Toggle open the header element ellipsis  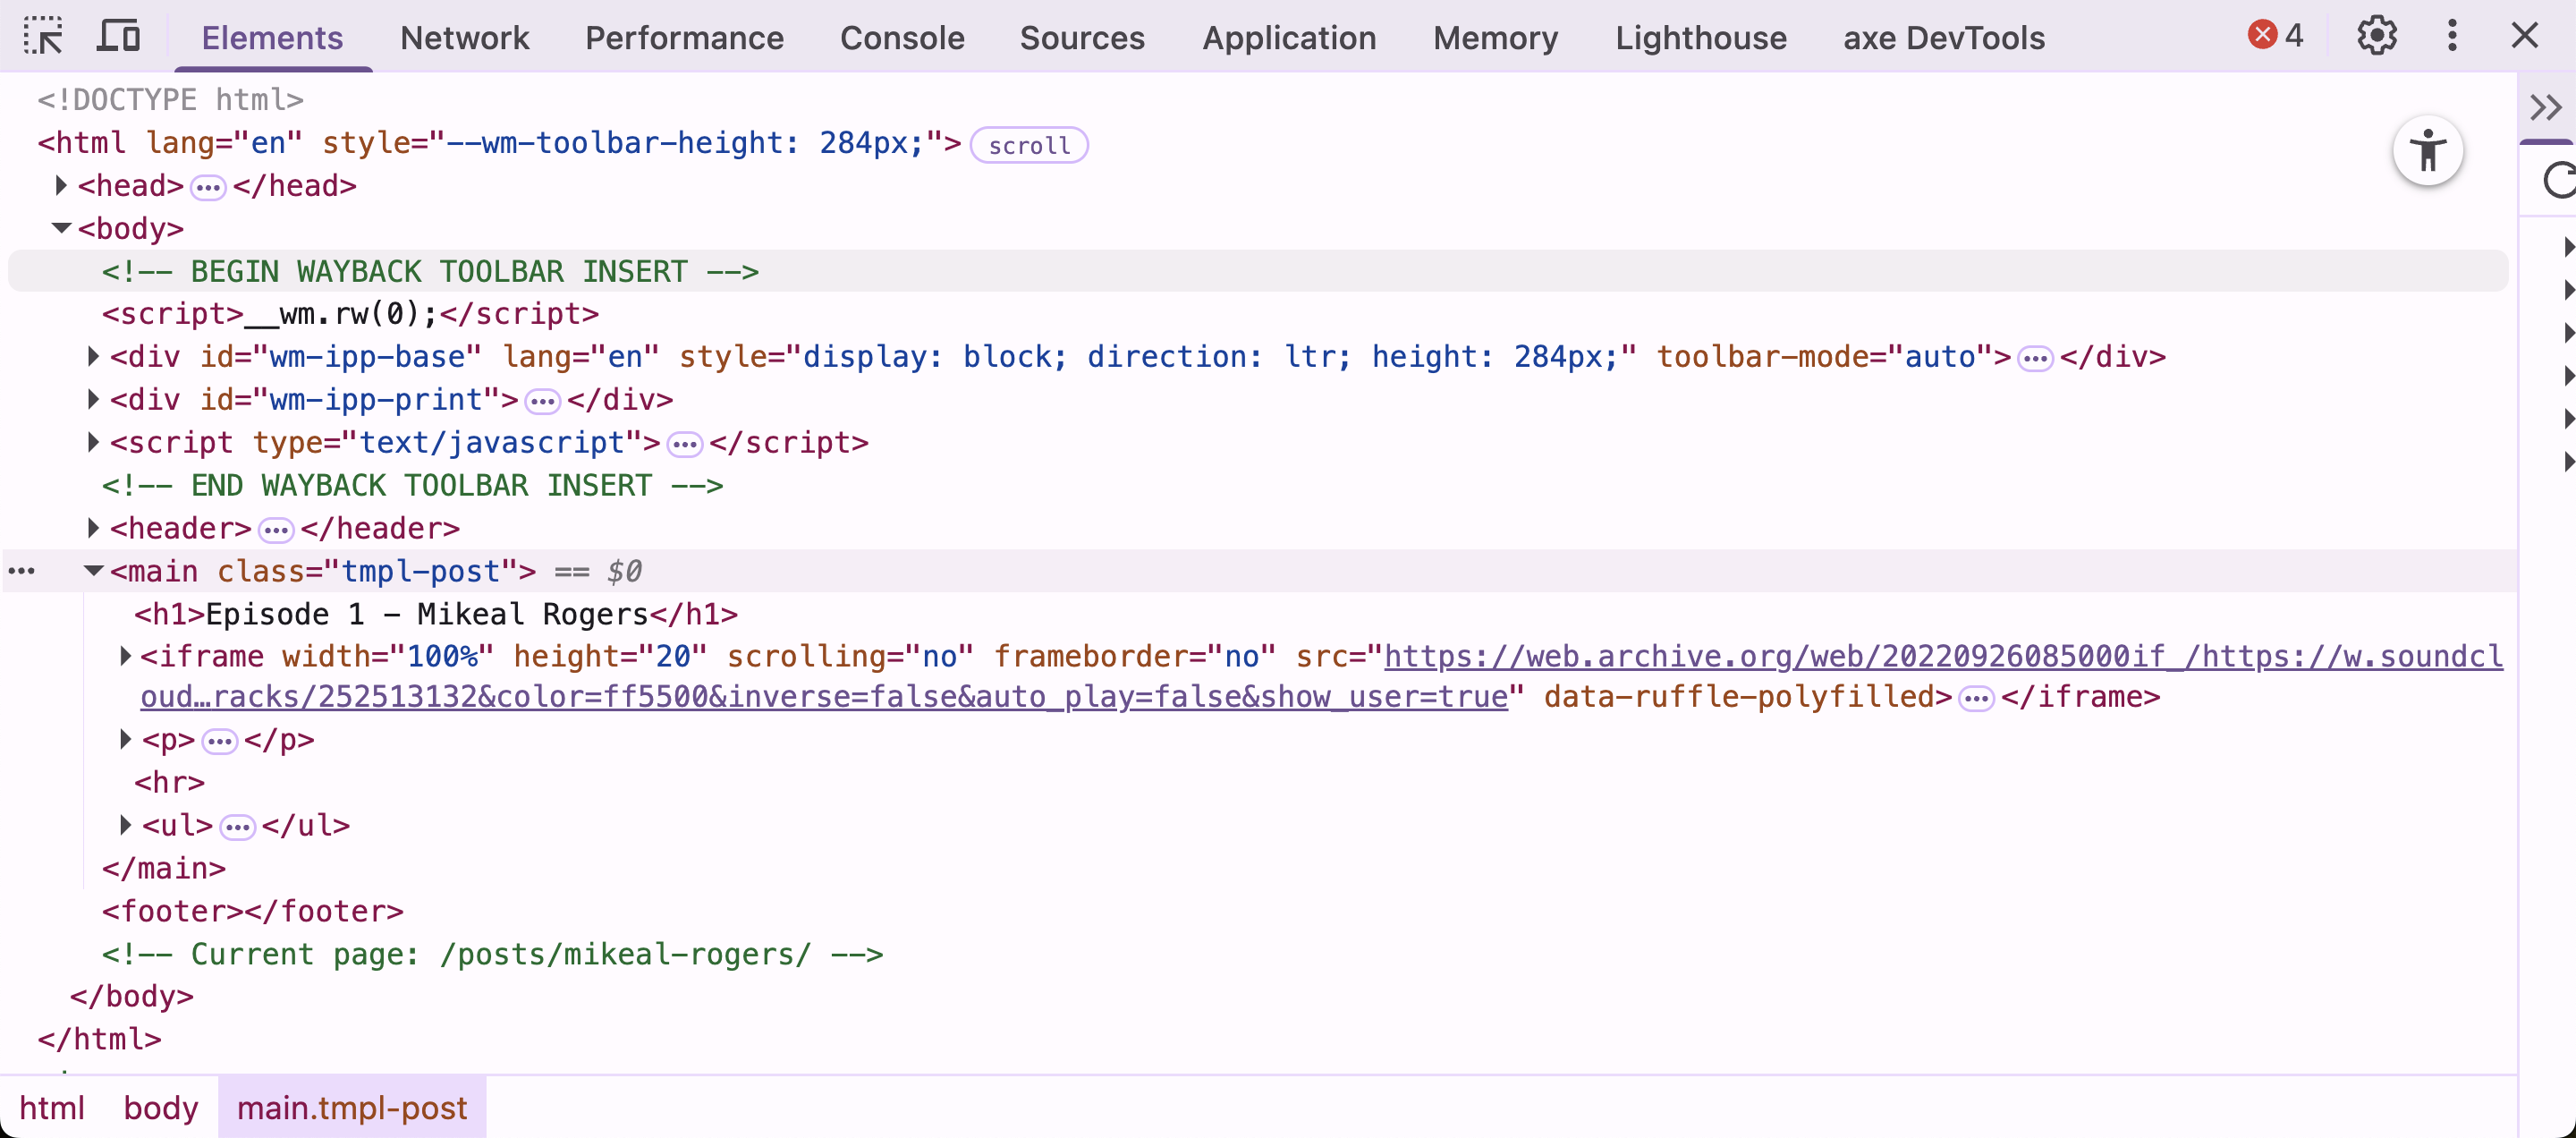pyautogui.click(x=276, y=530)
